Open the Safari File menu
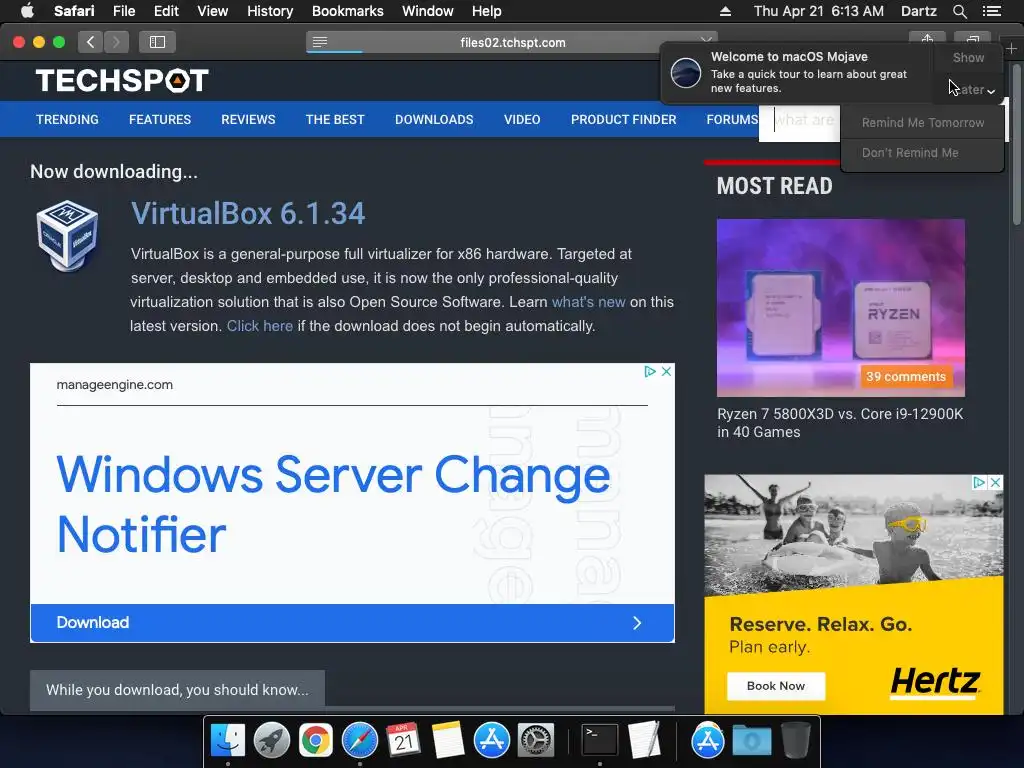Image resolution: width=1024 pixels, height=768 pixels. [x=123, y=11]
